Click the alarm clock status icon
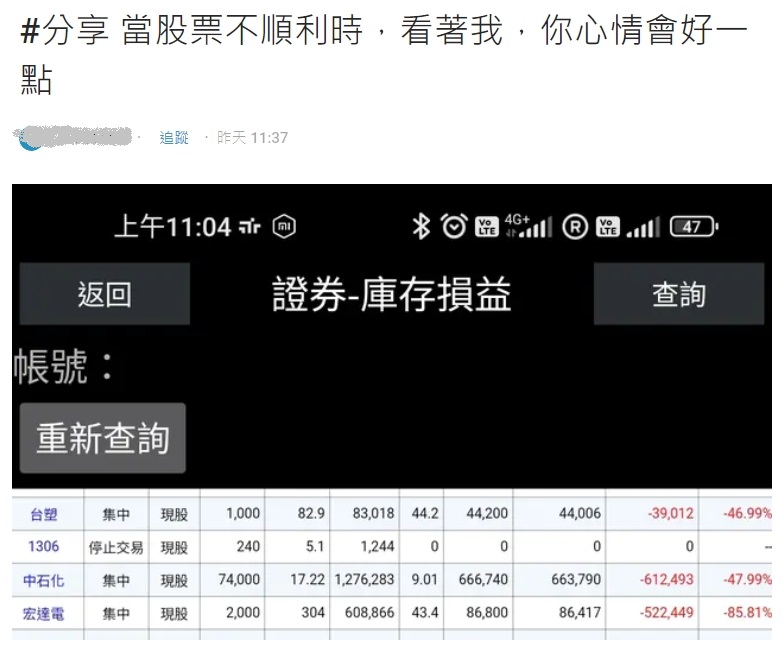This screenshot has height=653, width=783. [454, 227]
